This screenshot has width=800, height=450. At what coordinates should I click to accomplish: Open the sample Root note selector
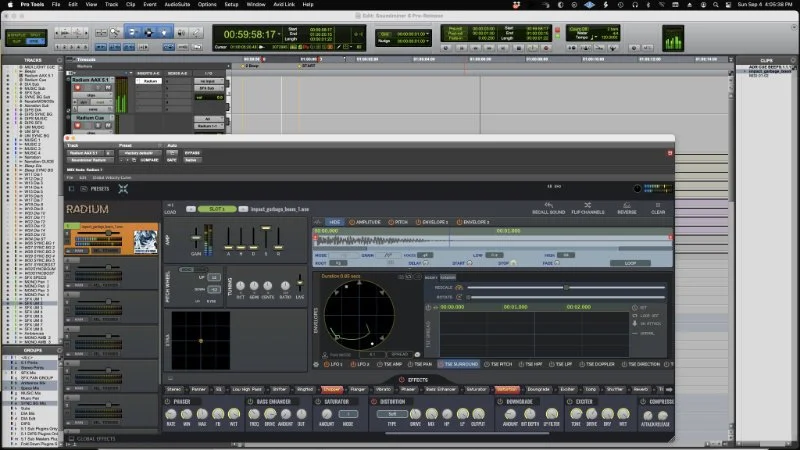click(338, 263)
